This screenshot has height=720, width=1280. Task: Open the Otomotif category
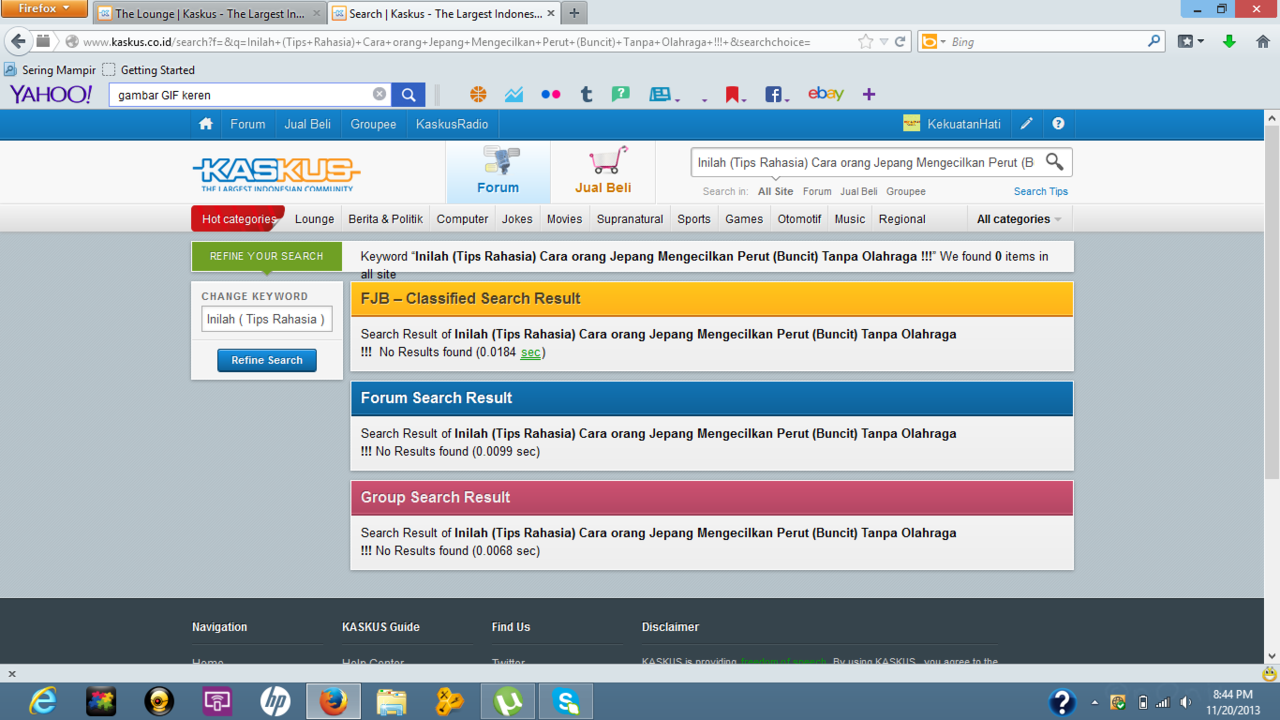tap(799, 219)
